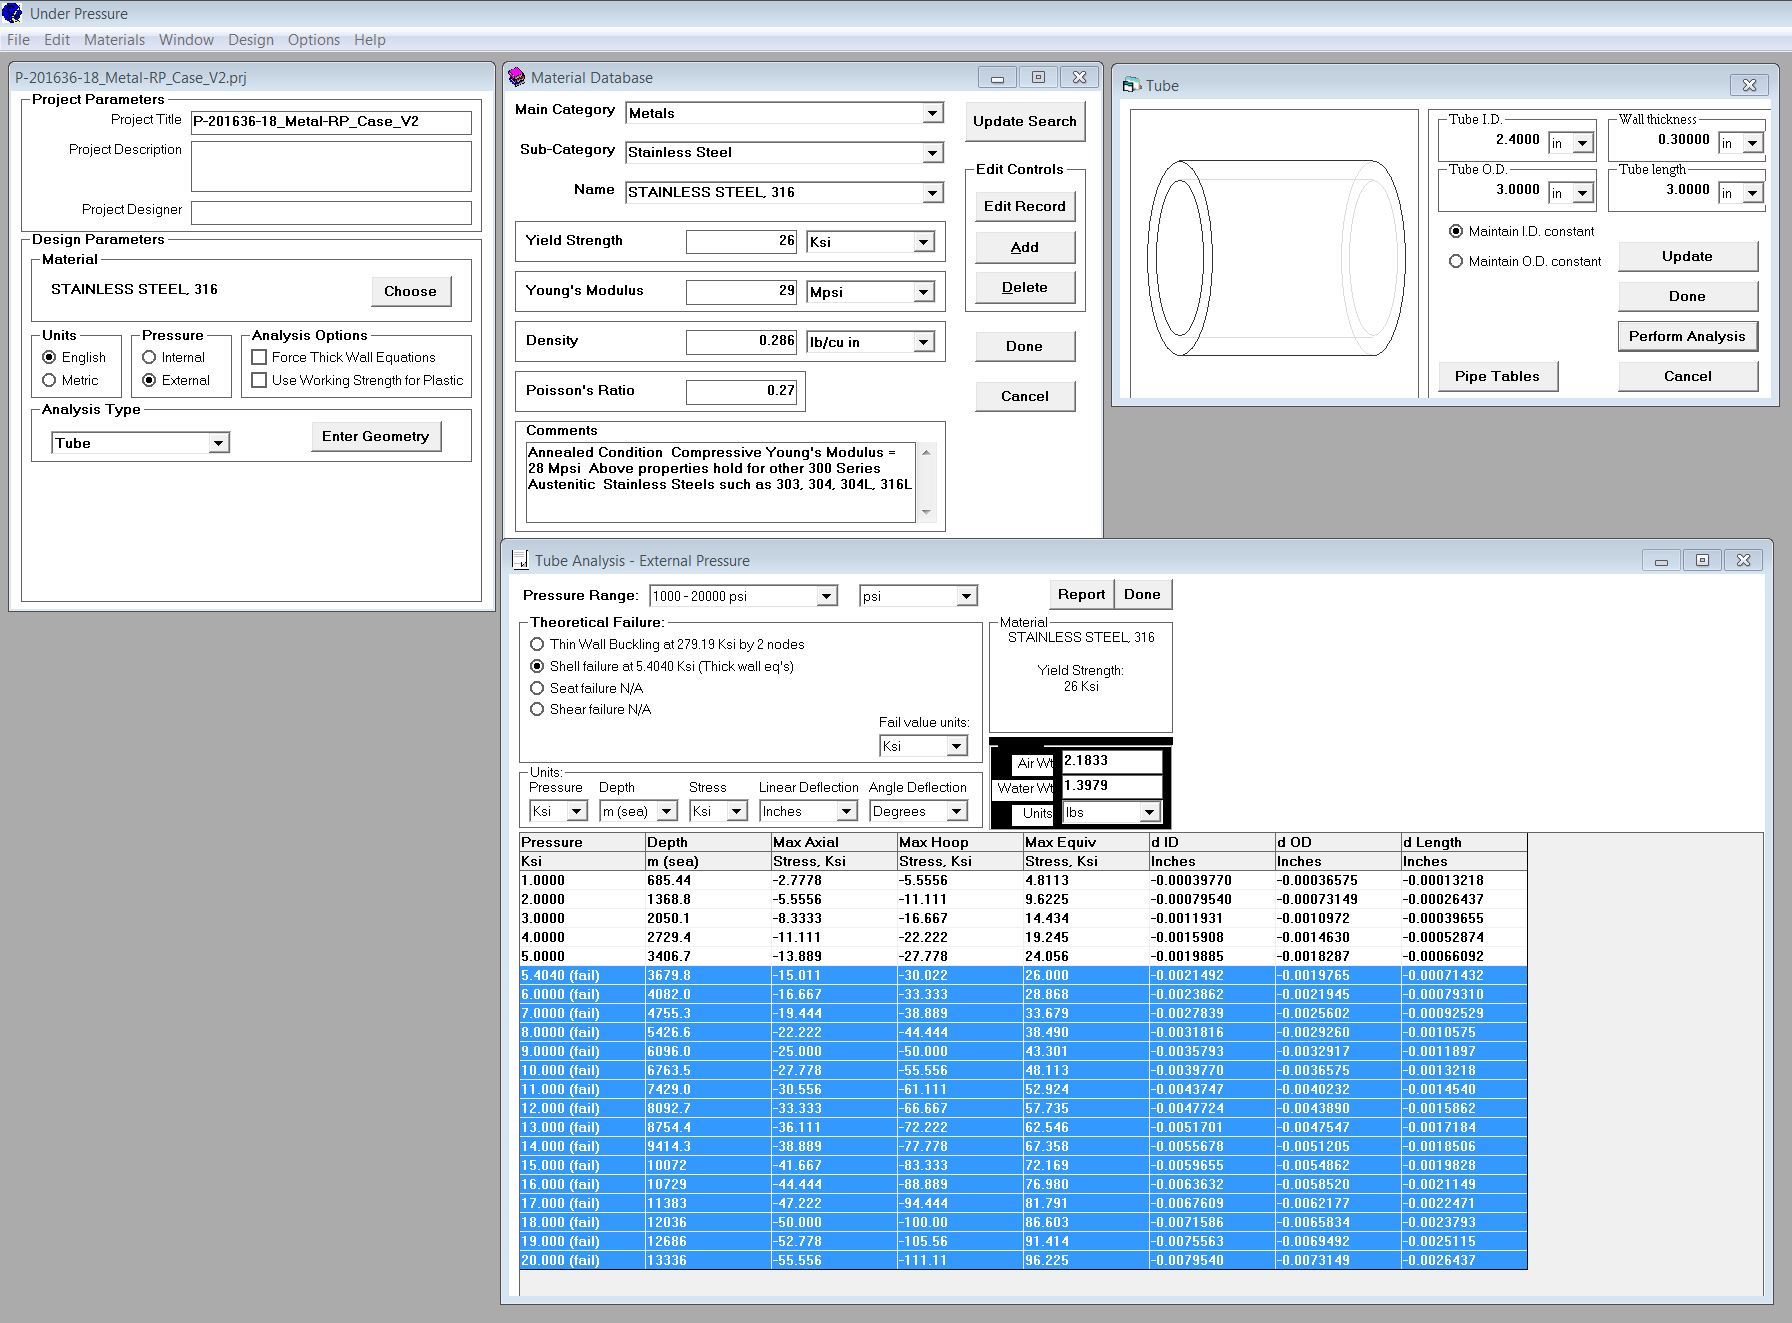Screen dimensions: 1792x1323
Task: Select Maintain I.D. constant option
Action: [x=1456, y=231]
